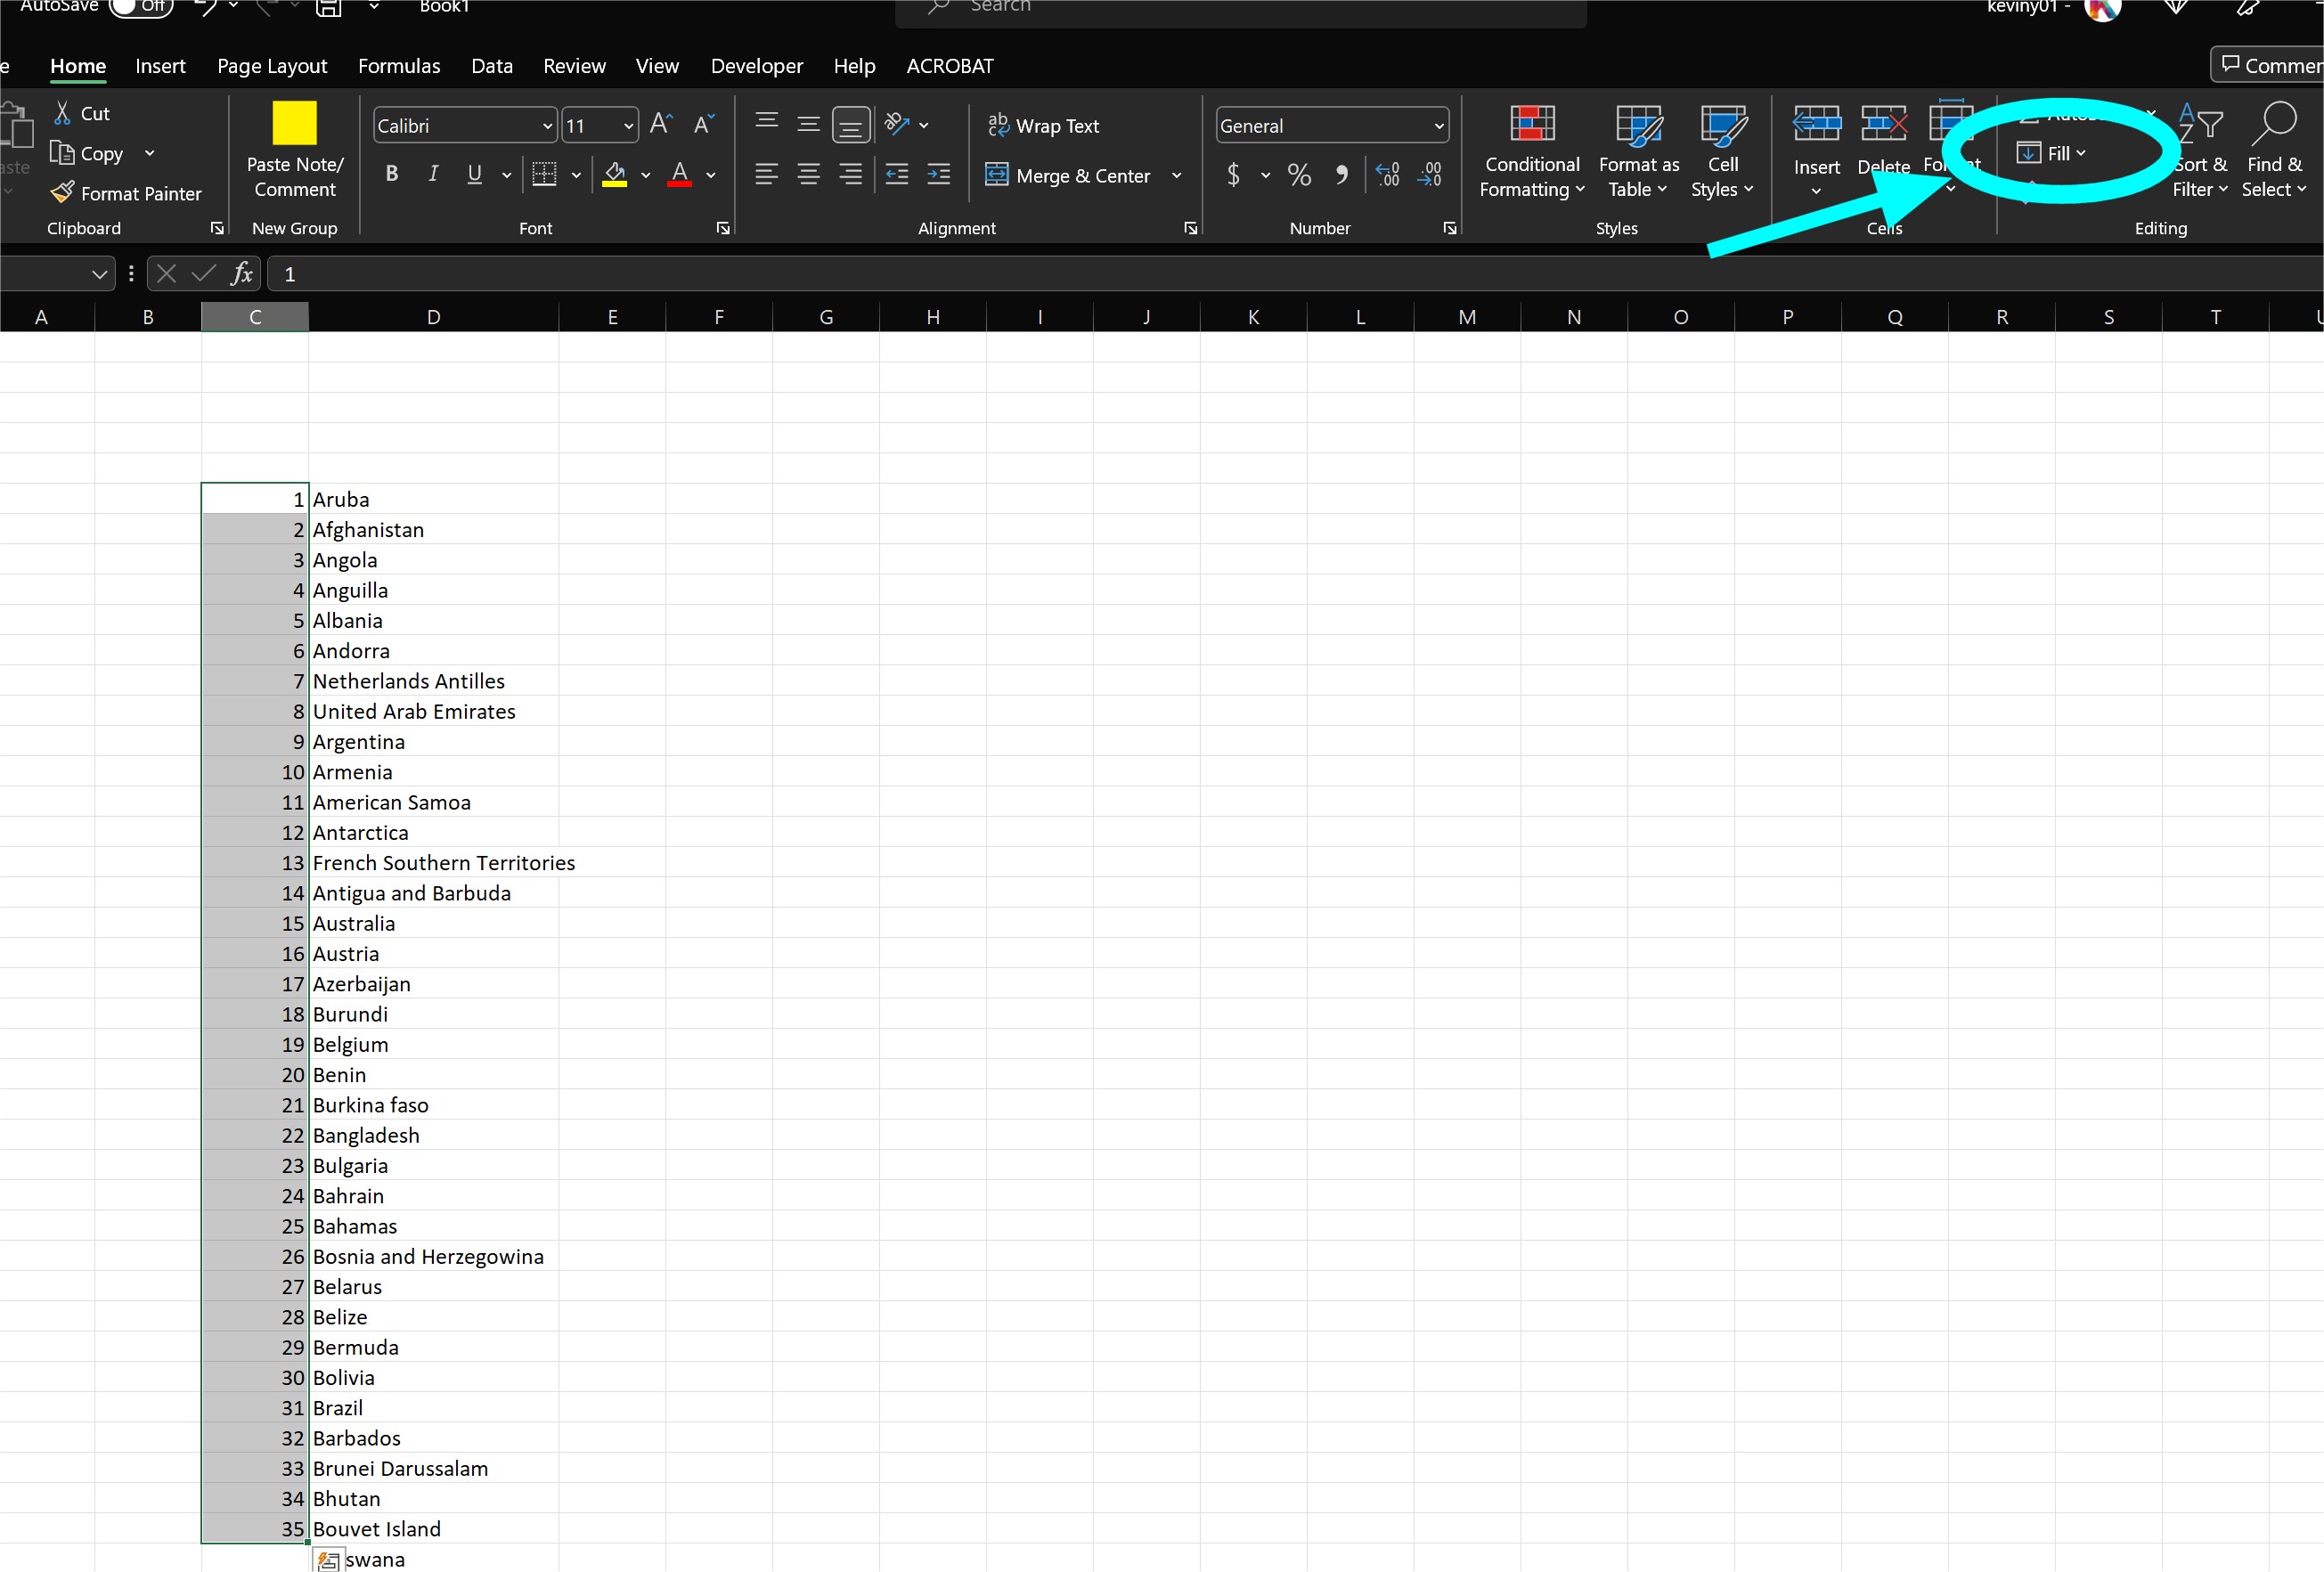Toggle Bold formatting

tap(392, 175)
